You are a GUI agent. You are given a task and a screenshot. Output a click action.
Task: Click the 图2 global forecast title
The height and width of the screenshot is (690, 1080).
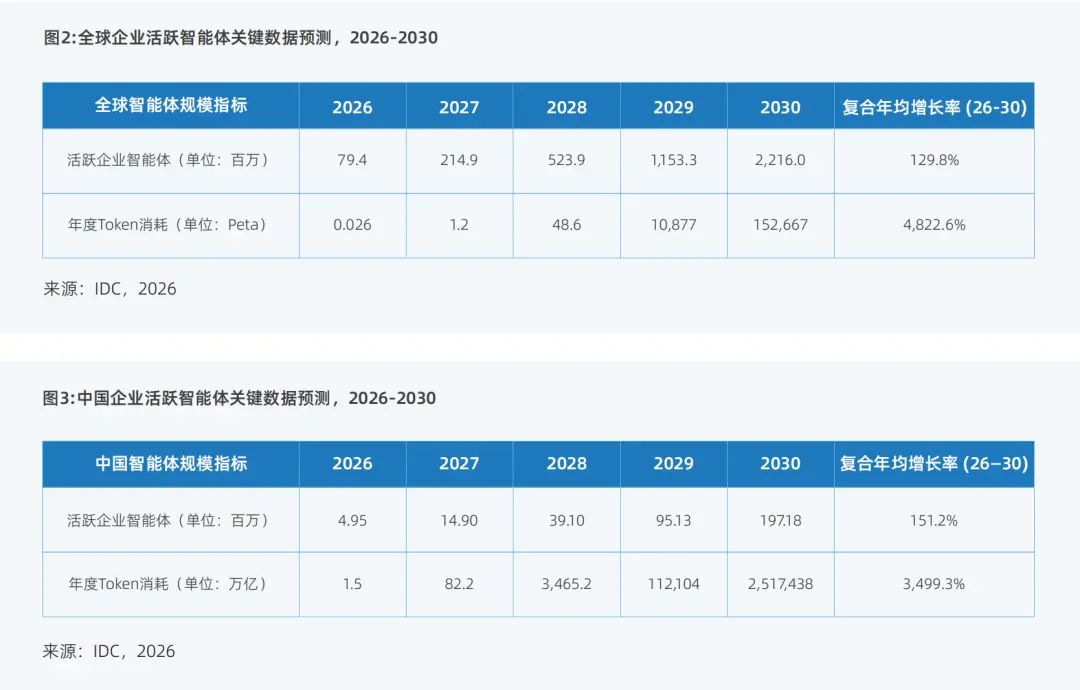(x=240, y=37)
